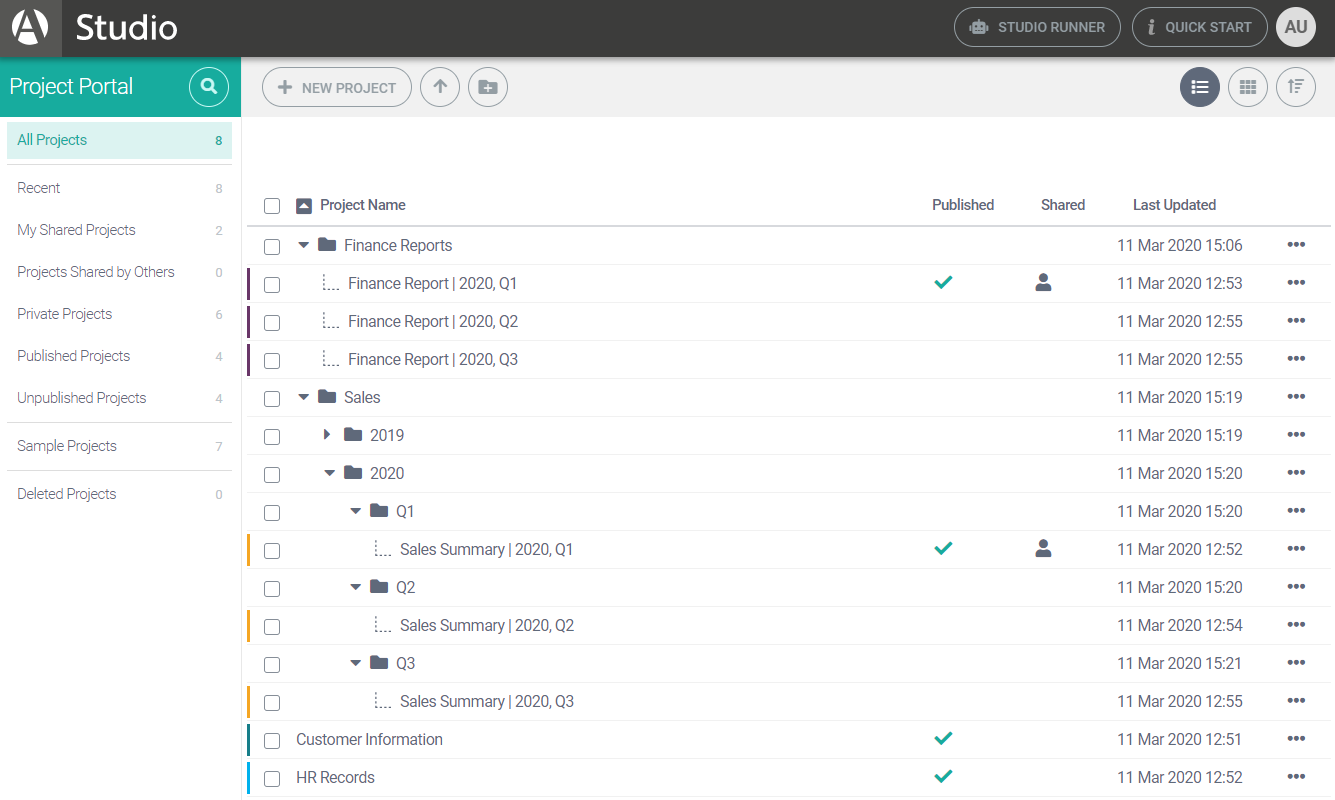Click the New Project button
The image size is (1335, 800).
click(x=337, y=87)
